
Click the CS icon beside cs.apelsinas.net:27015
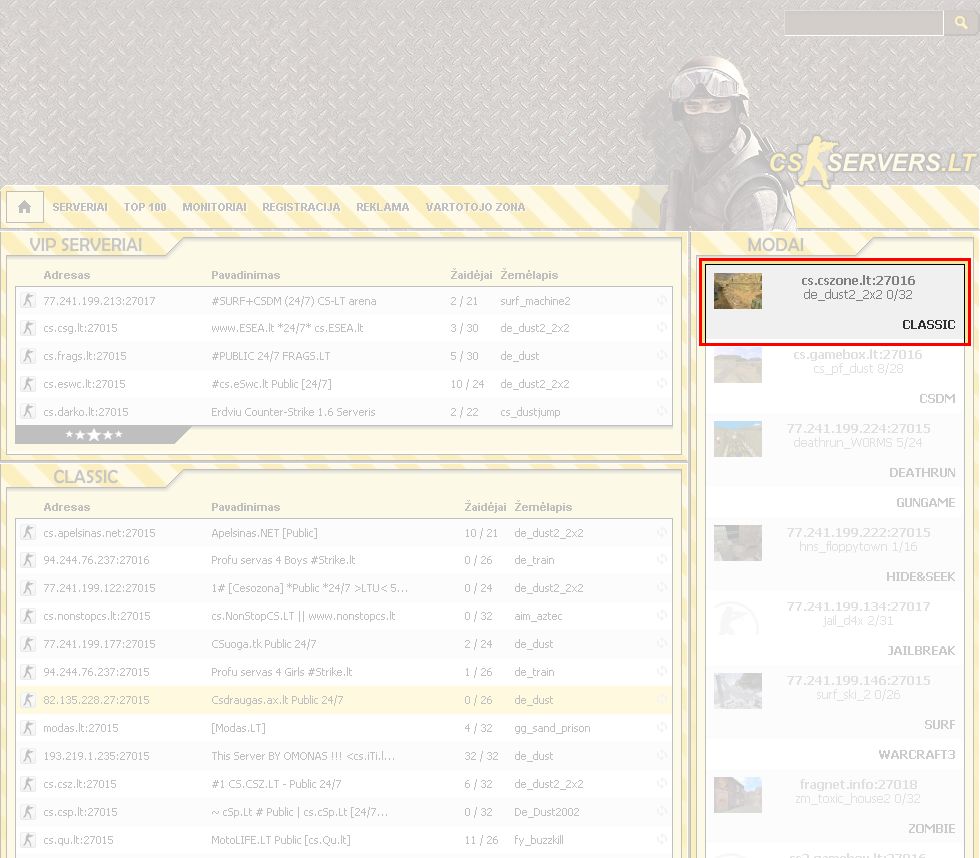coord(28,533)
